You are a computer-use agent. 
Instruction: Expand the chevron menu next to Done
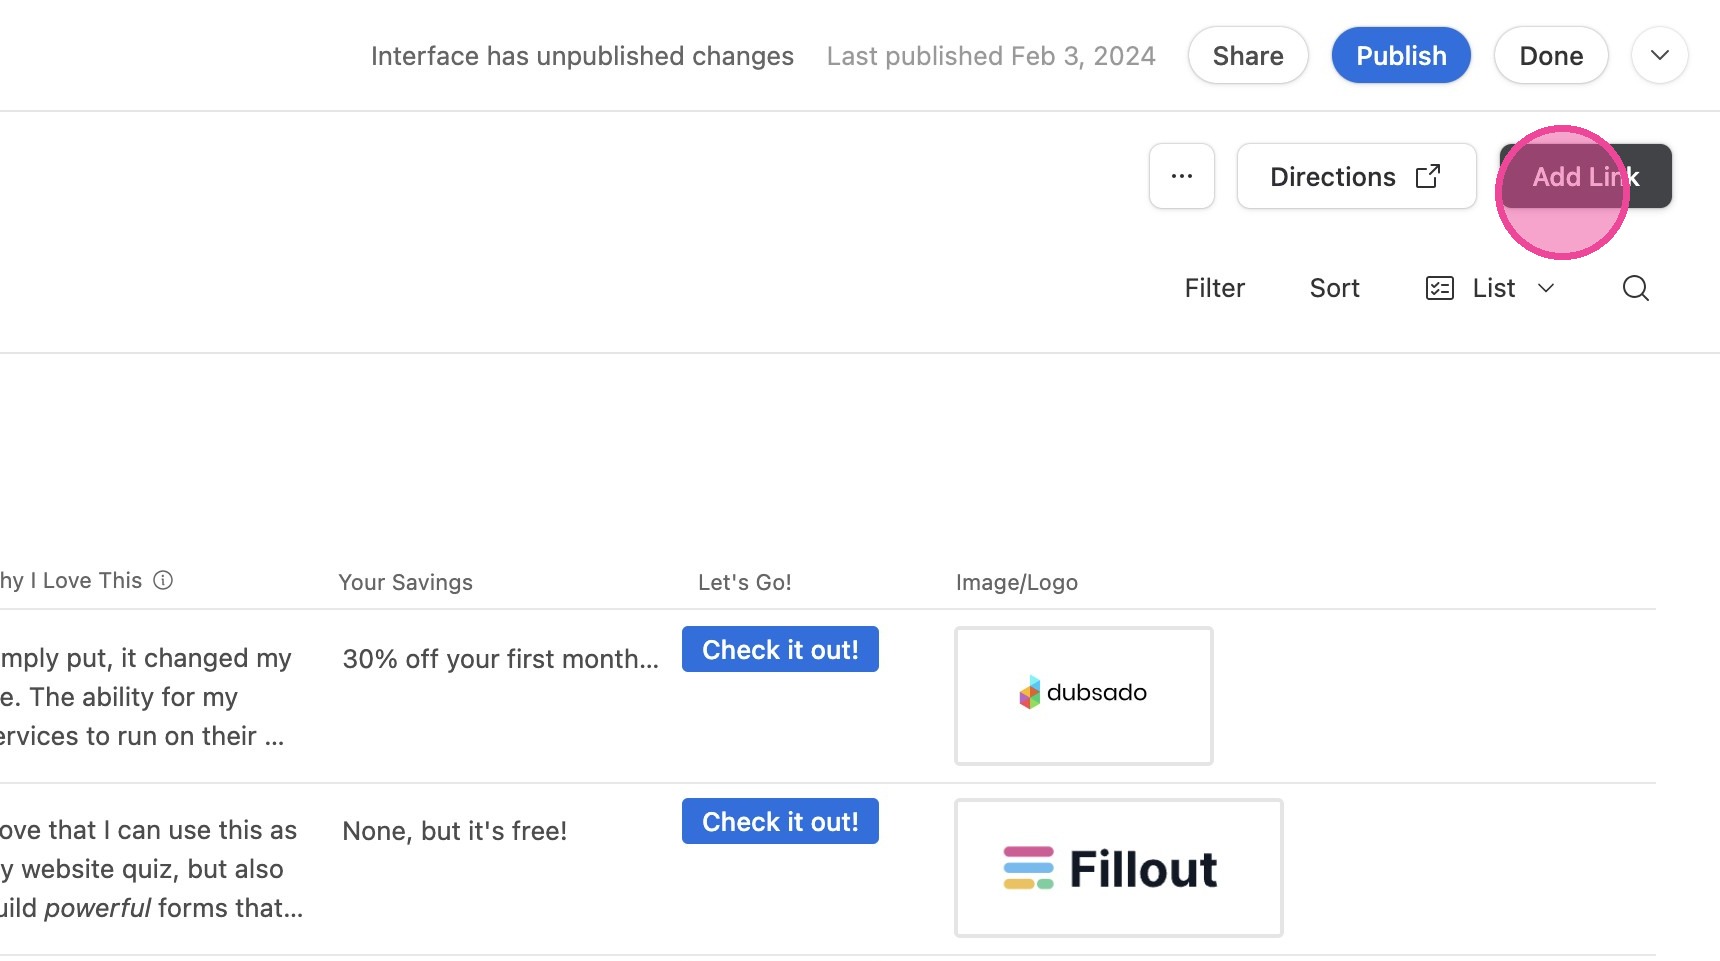click(x=1660, y=55)
